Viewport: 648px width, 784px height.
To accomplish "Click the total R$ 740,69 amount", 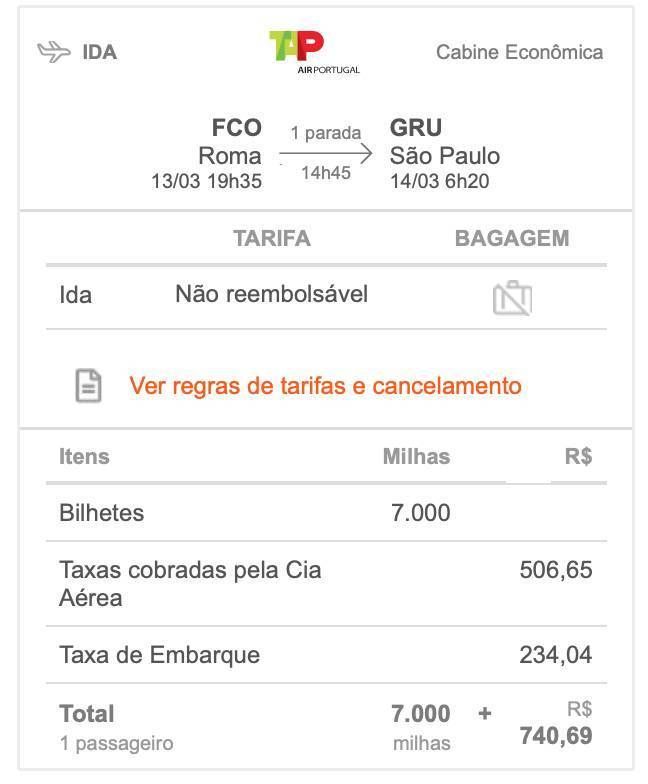I will [556, 724].
